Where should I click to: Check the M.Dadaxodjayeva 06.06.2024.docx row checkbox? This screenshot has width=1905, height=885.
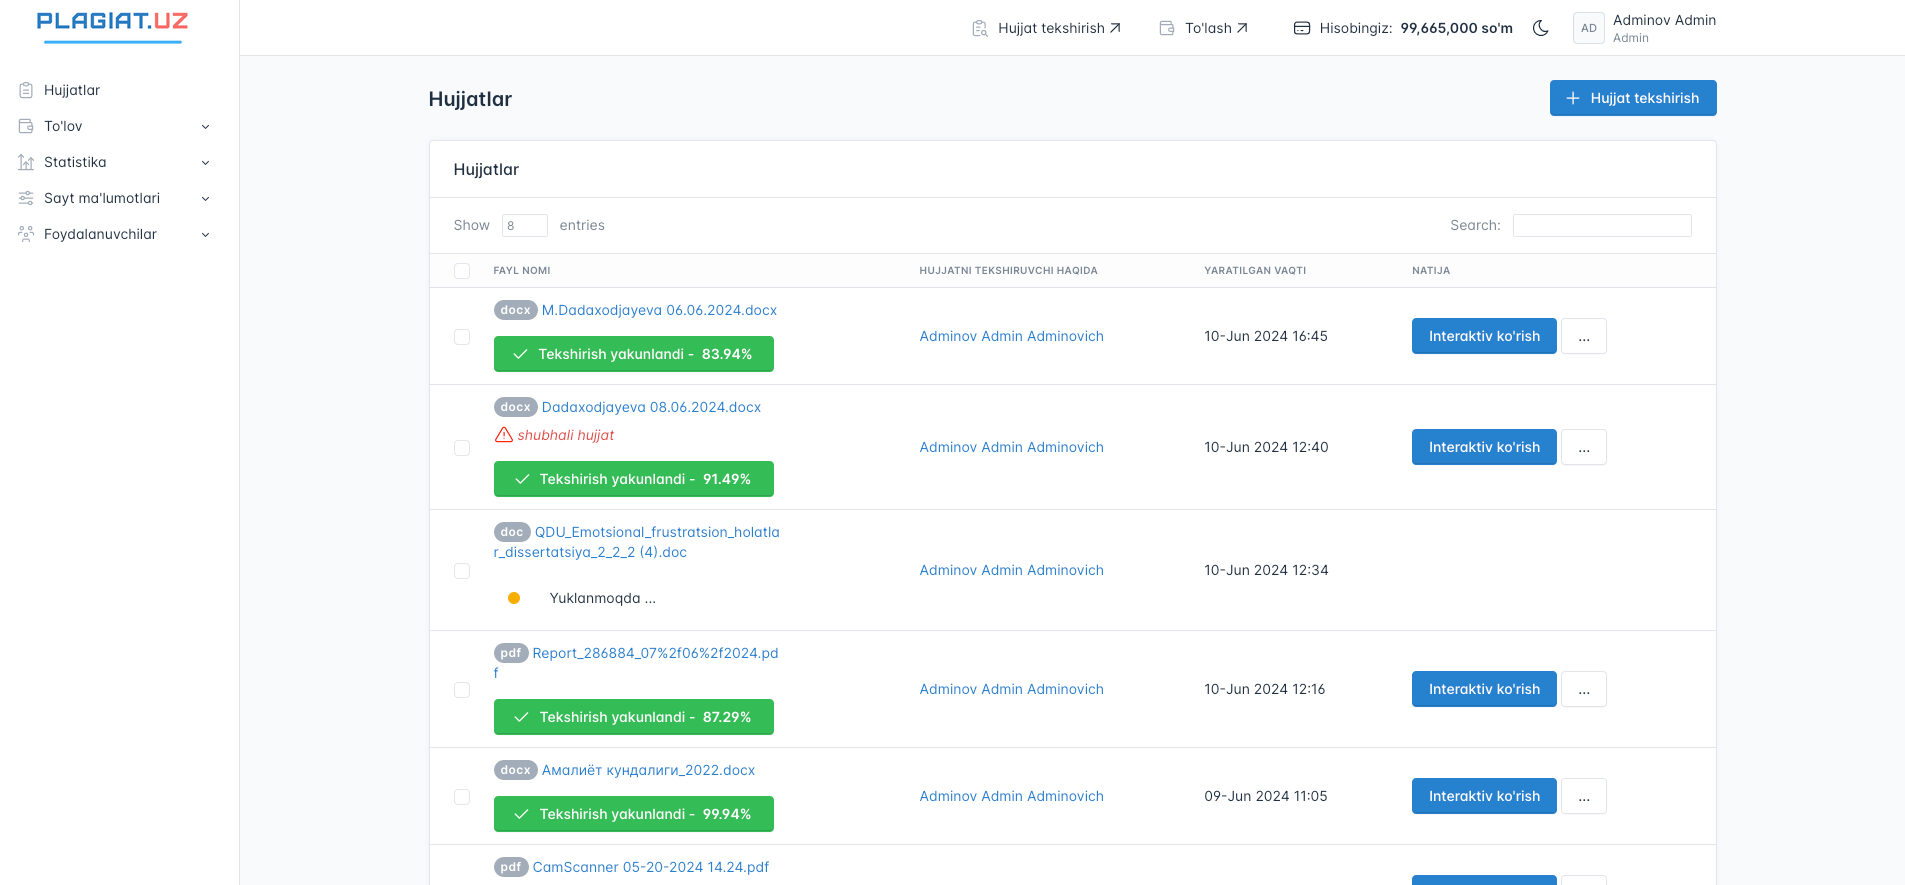pos(462,337)
